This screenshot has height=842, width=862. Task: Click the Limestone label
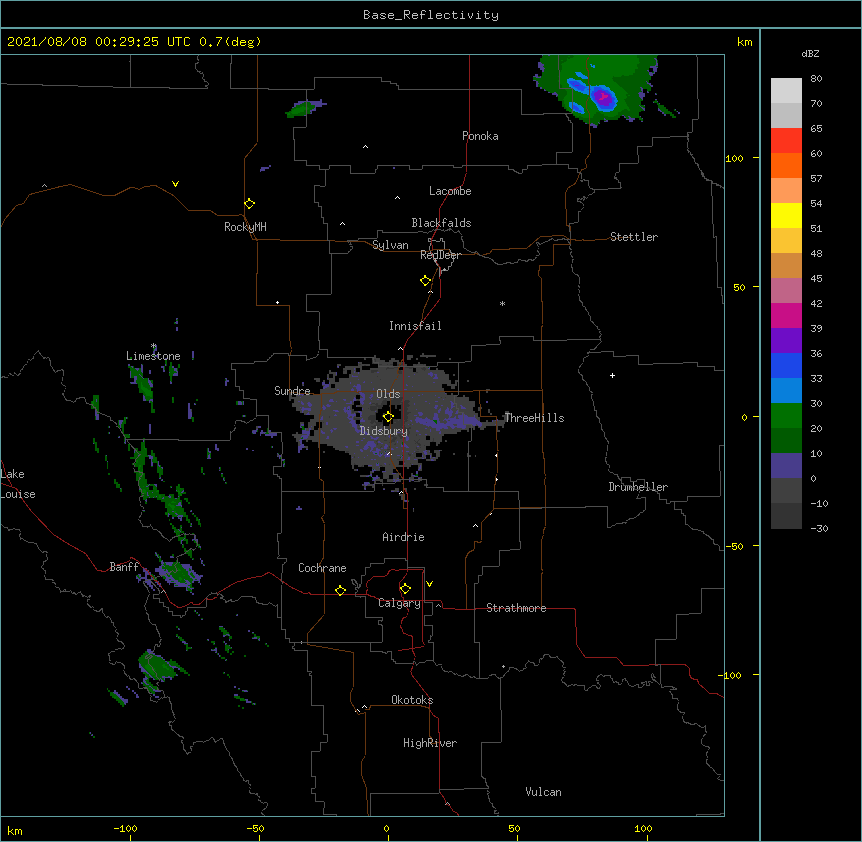[x=153, y=356]
